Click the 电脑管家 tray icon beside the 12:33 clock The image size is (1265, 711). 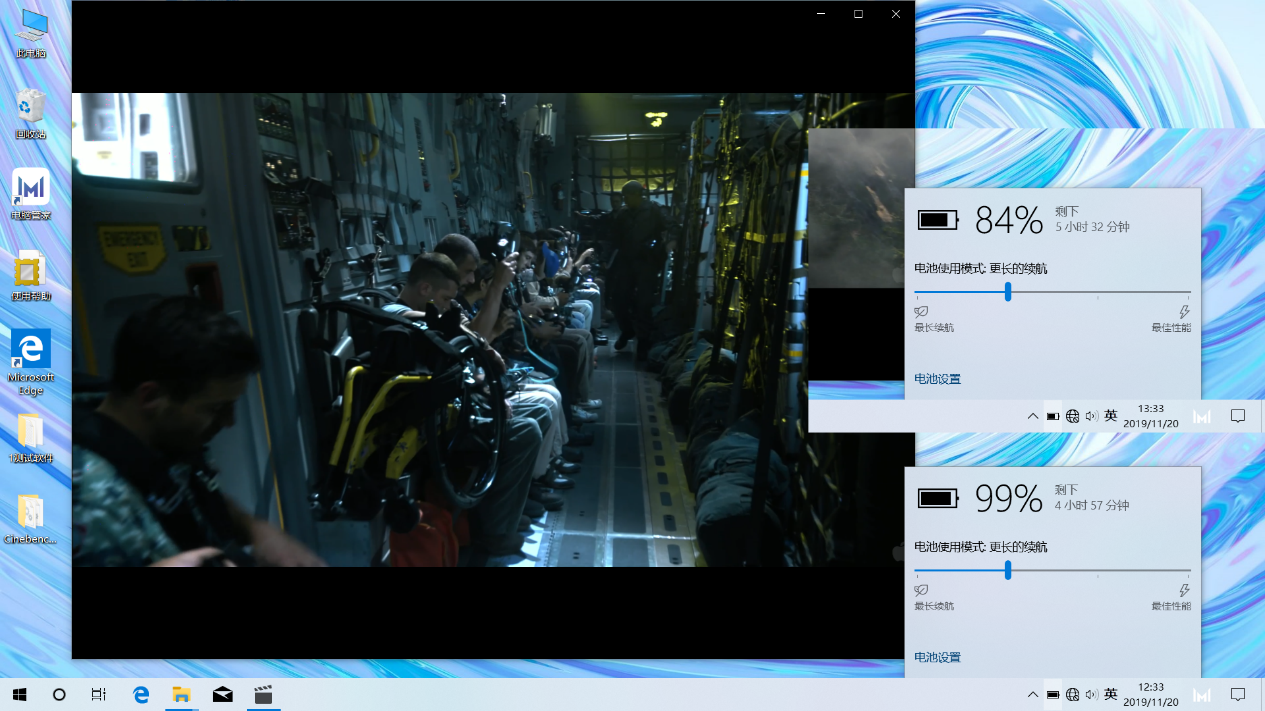[x=1202, y=695]
